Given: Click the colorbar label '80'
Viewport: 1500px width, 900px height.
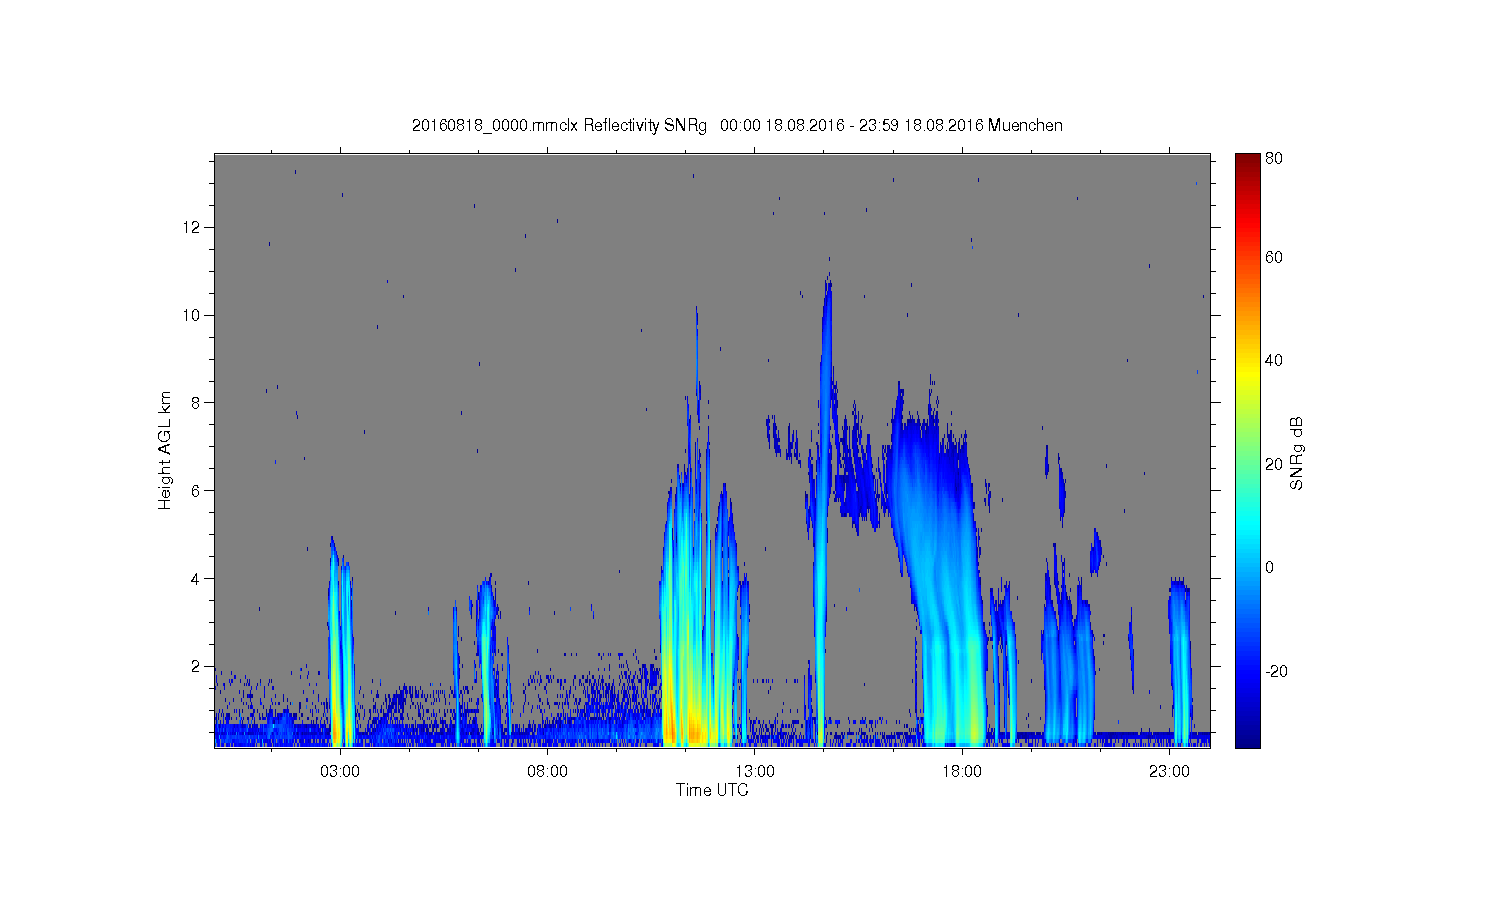Looking at the screenshot, I should (1274, 158).
